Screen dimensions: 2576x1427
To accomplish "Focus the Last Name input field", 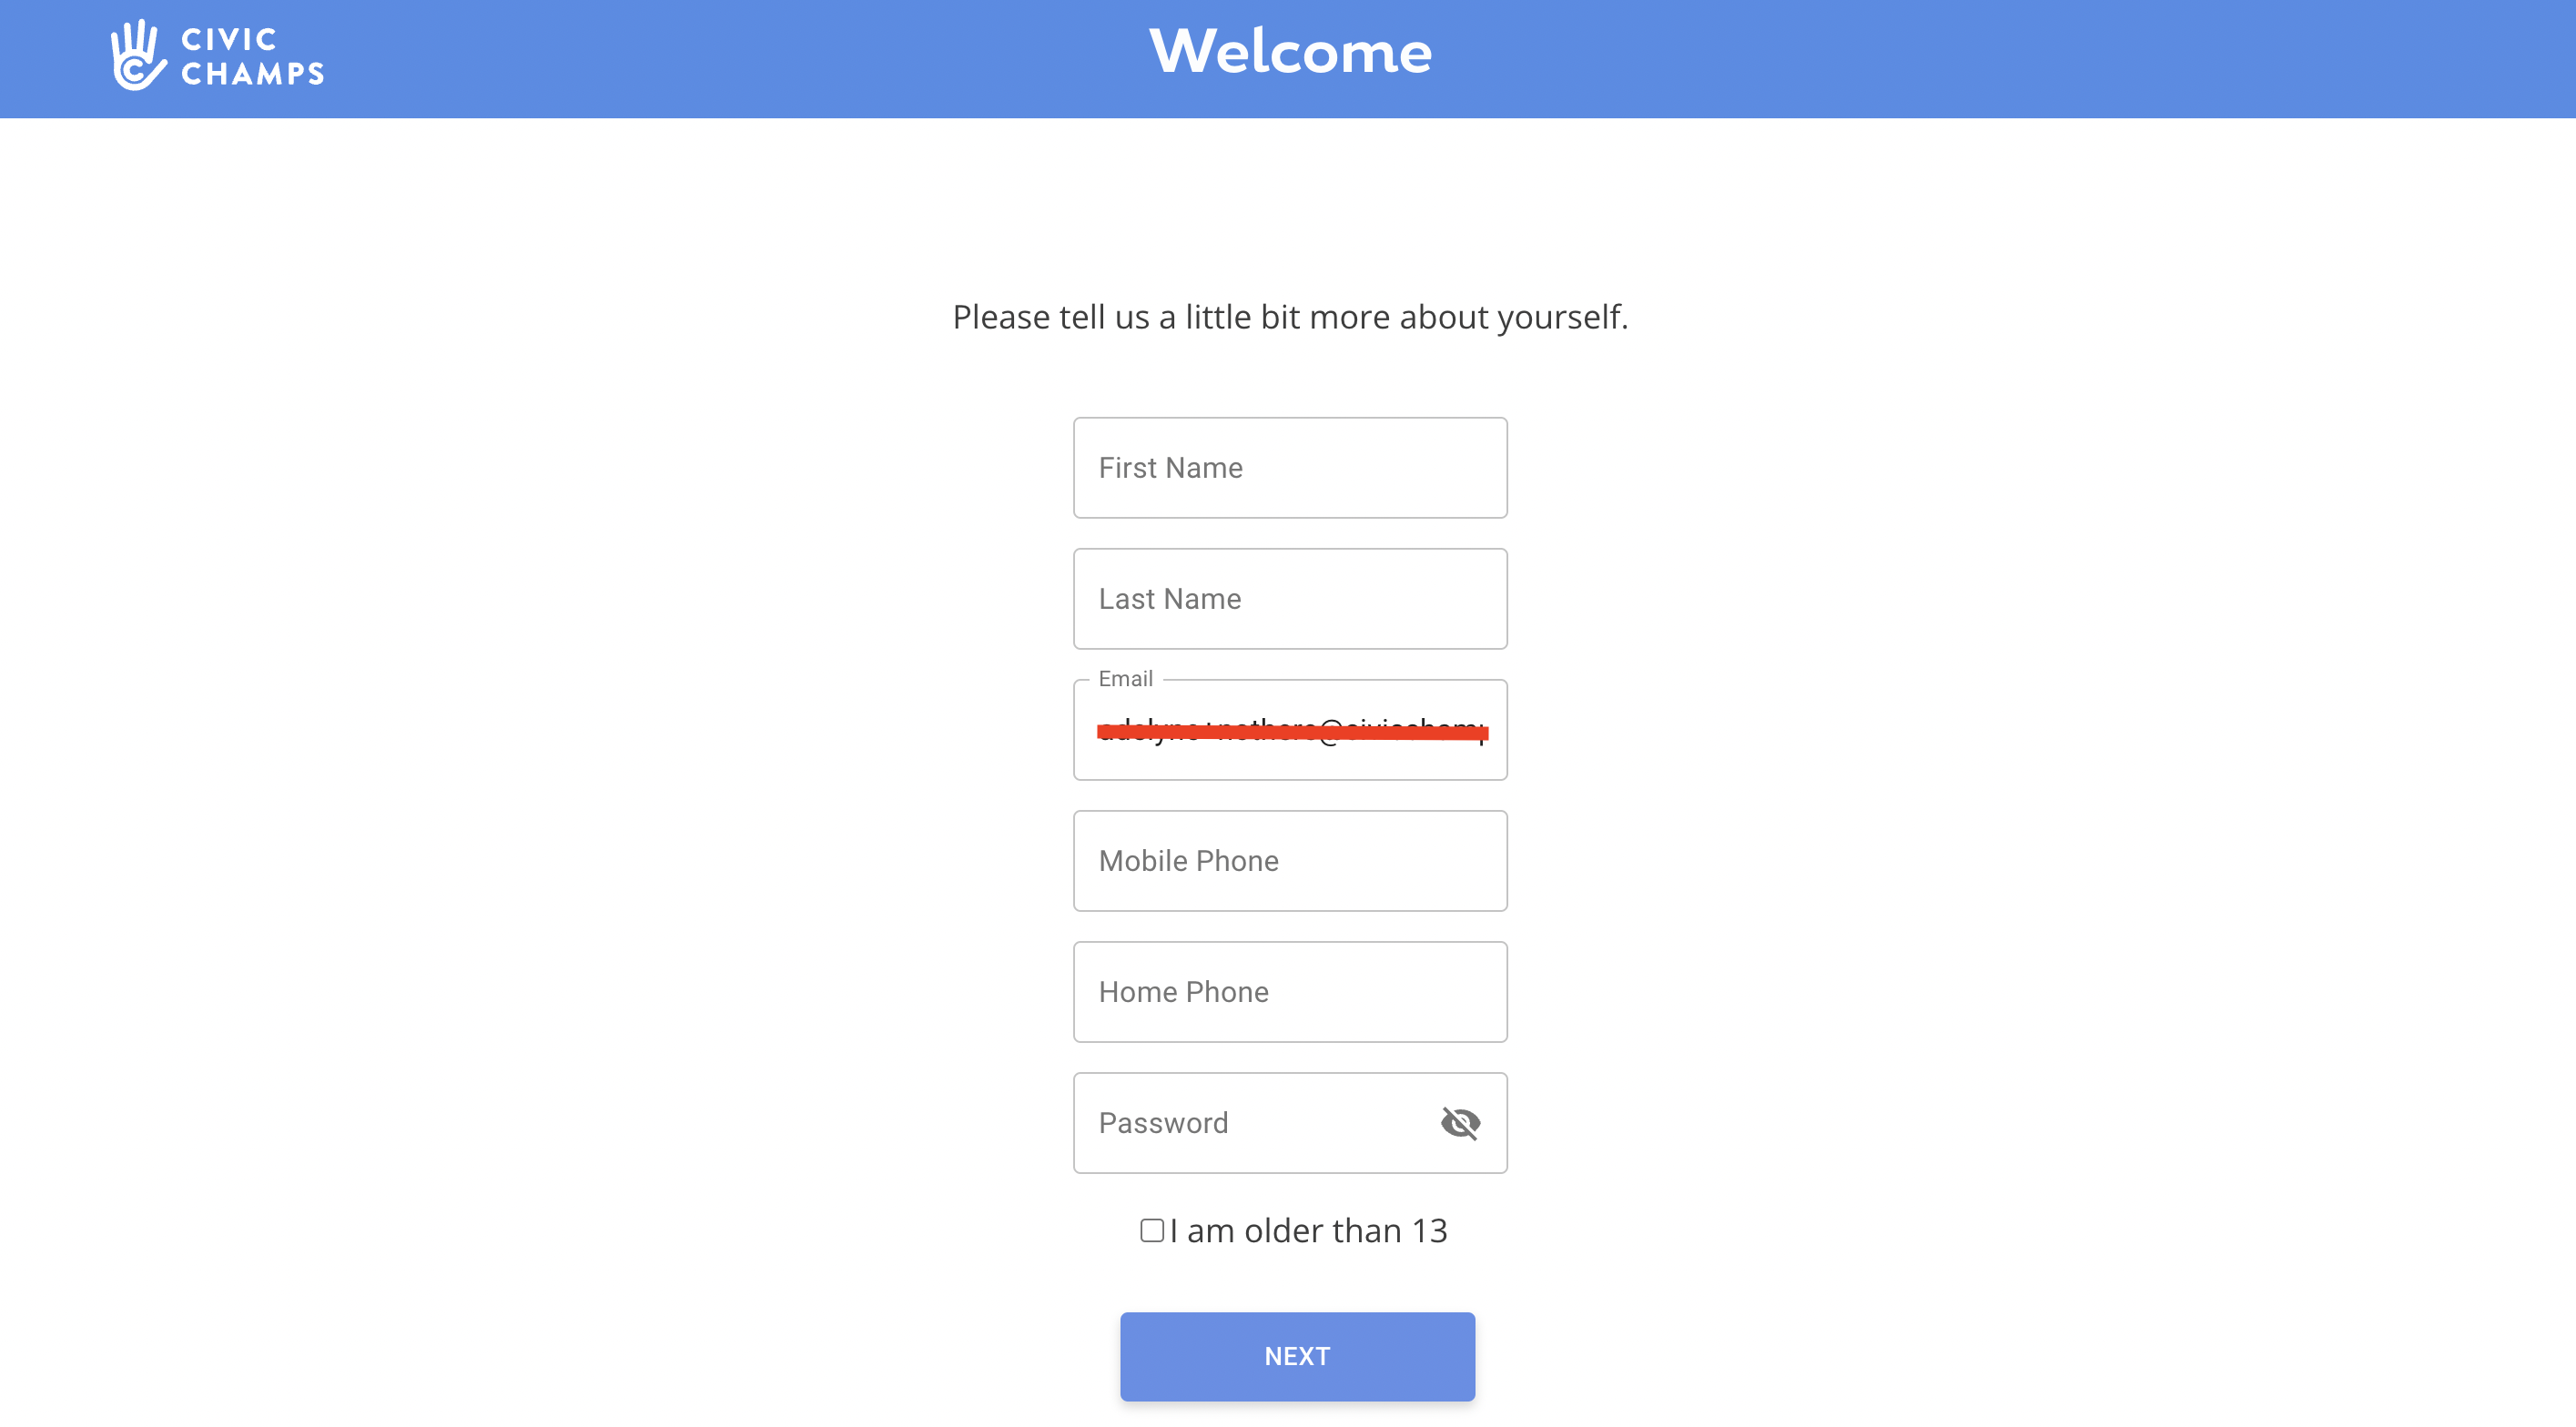I will [x=1290, y=598].
